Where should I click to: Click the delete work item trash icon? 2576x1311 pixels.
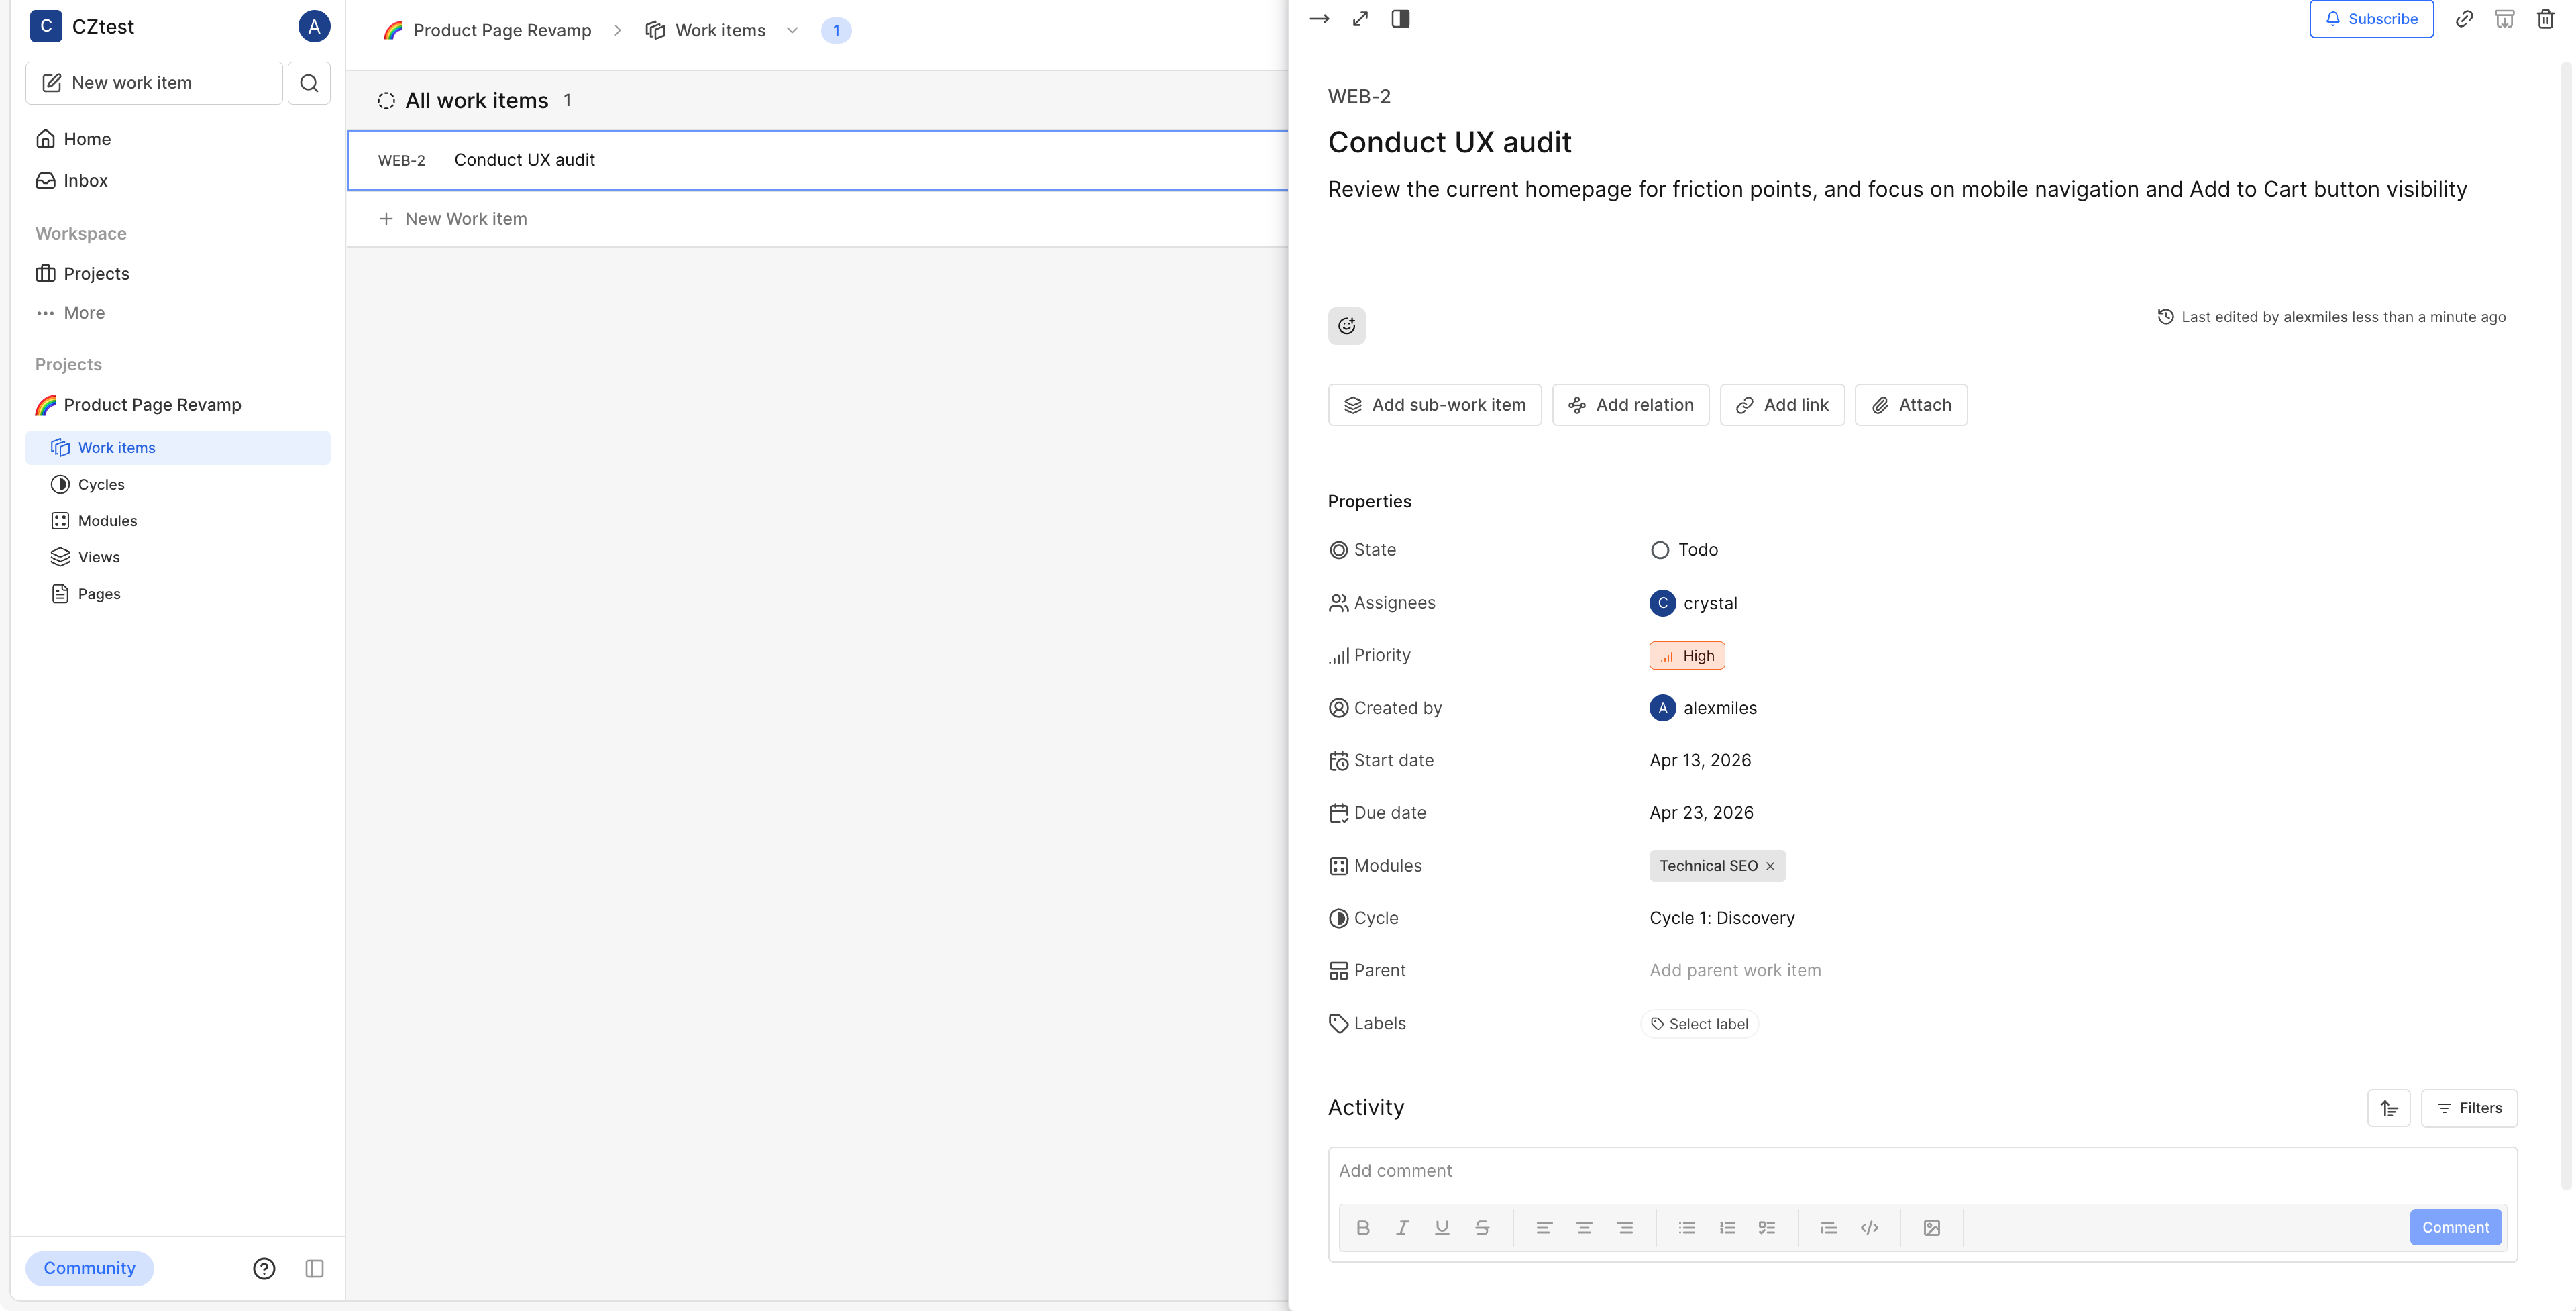tap(2545, 19)
